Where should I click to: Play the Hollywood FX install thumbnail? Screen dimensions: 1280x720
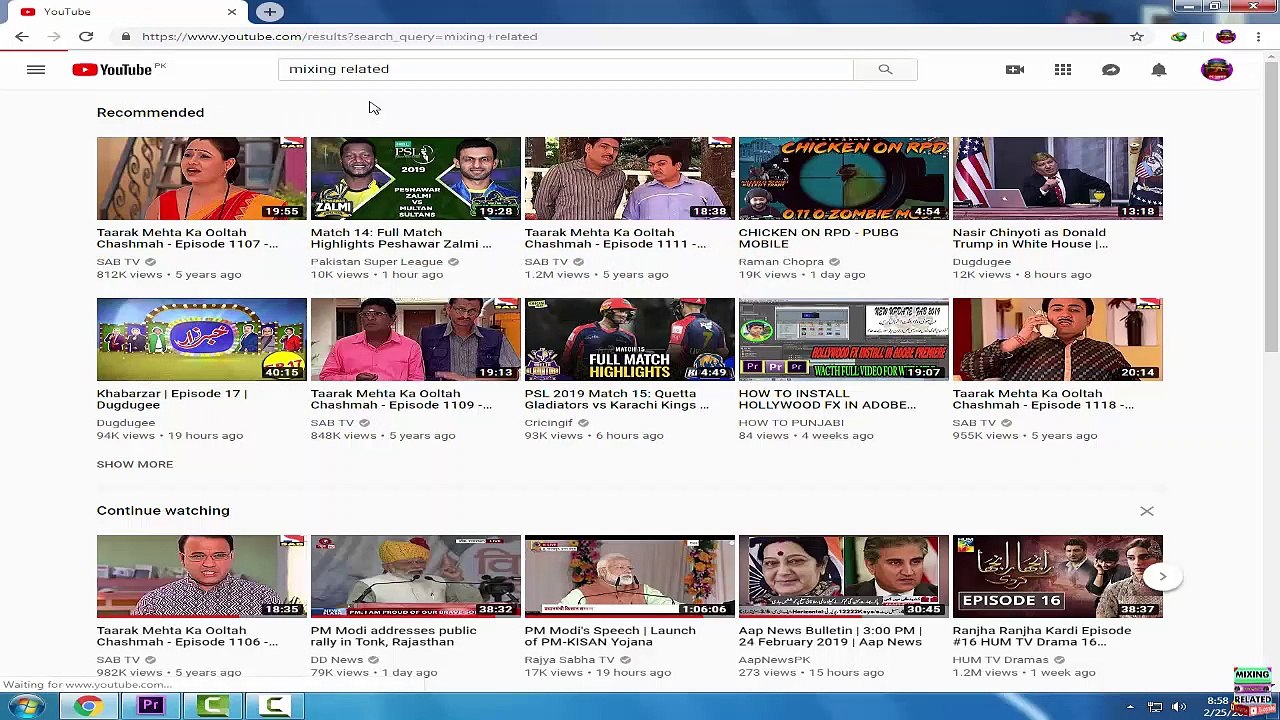[844, 339]
